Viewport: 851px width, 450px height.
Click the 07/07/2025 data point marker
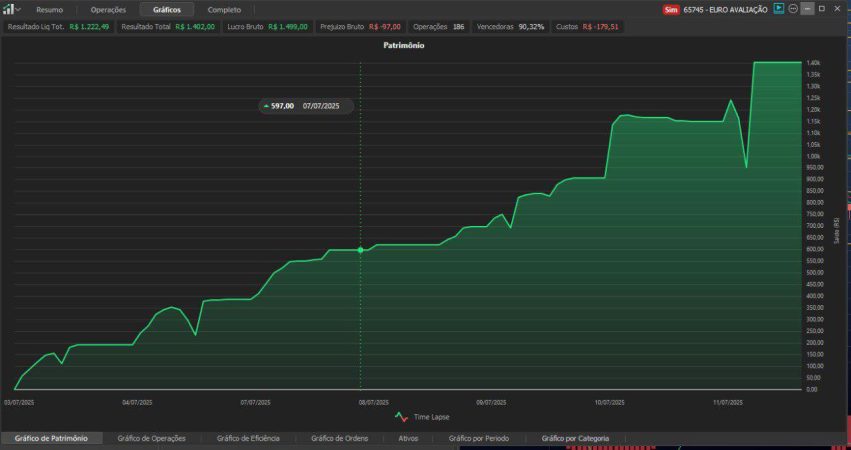pyautogui.click(x=360, y=250)
